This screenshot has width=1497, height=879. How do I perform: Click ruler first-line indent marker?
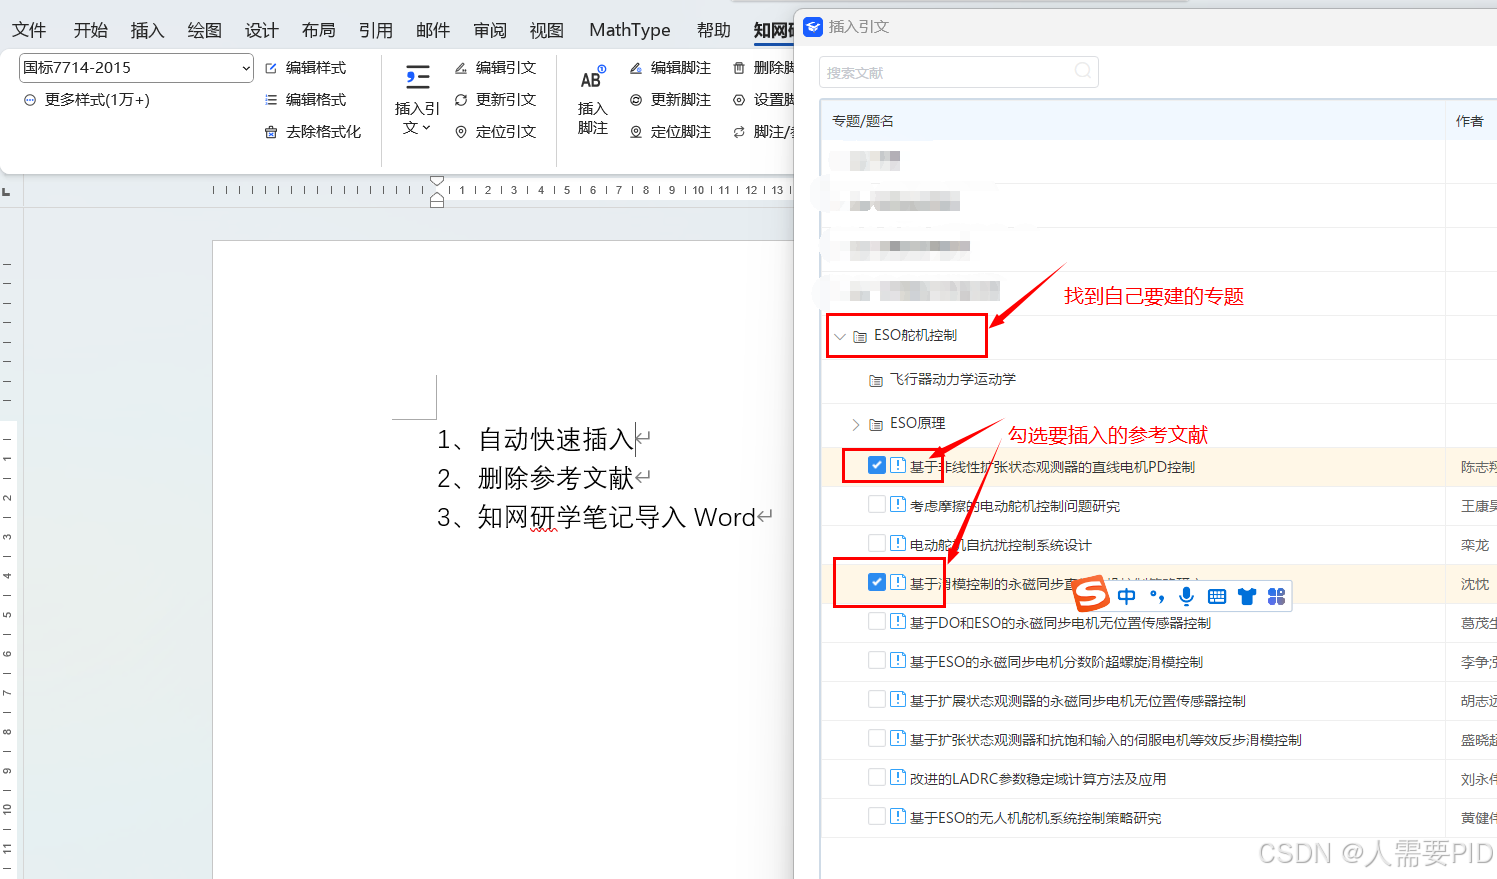437,181
